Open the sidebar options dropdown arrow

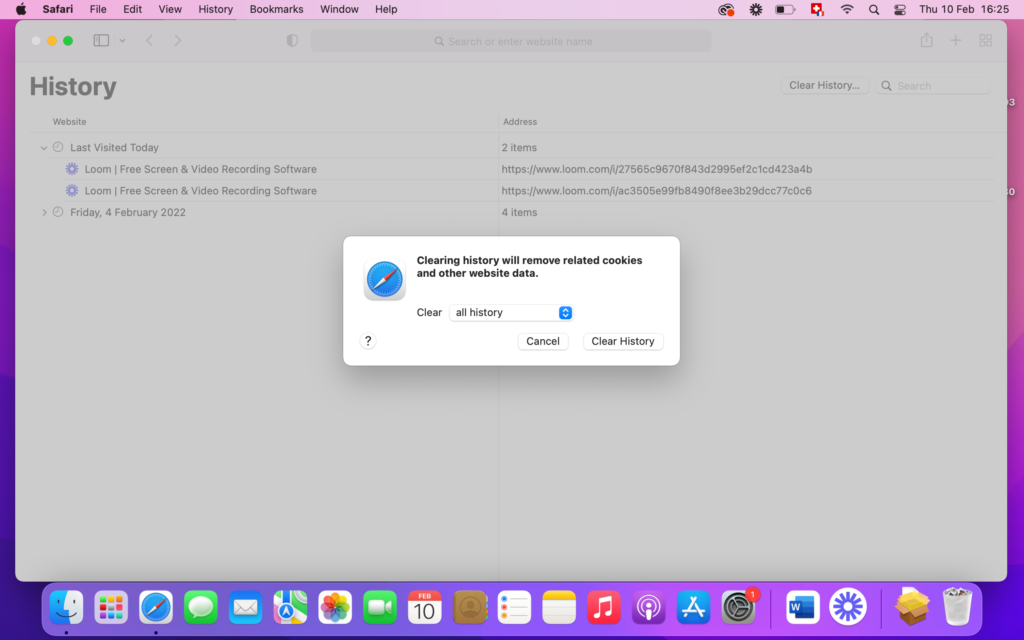coord(122,41)
